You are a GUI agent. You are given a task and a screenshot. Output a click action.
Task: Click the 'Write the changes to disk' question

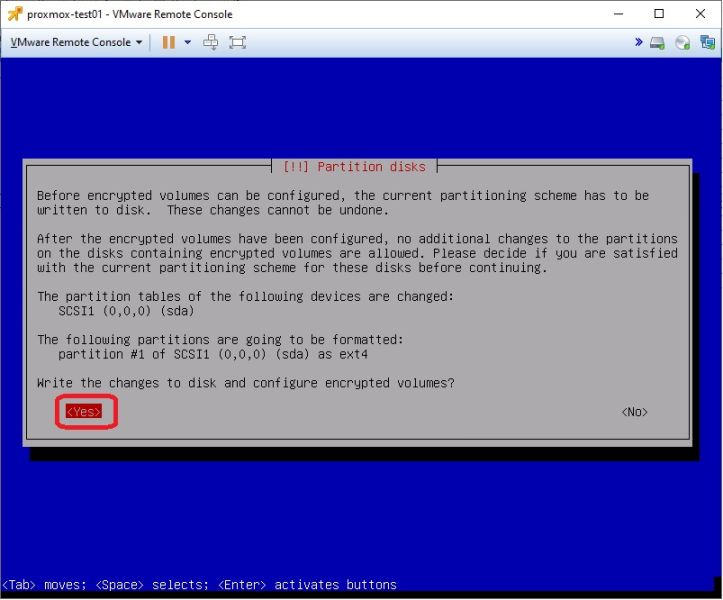click(x=246, y=383)
